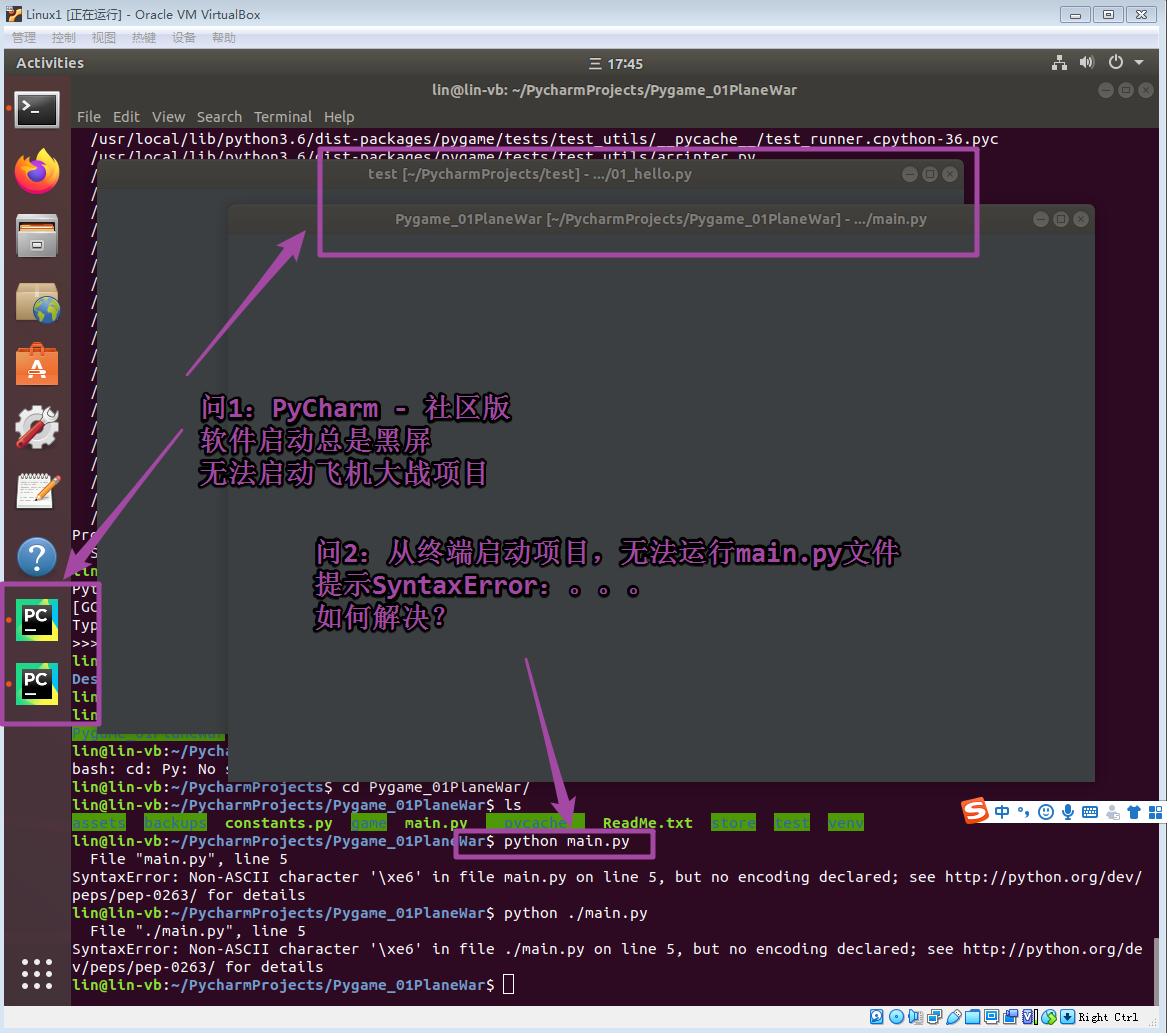Open the VirtualBox 热键 menu
The image size is (1167, 1033).
tap(144, 37)
